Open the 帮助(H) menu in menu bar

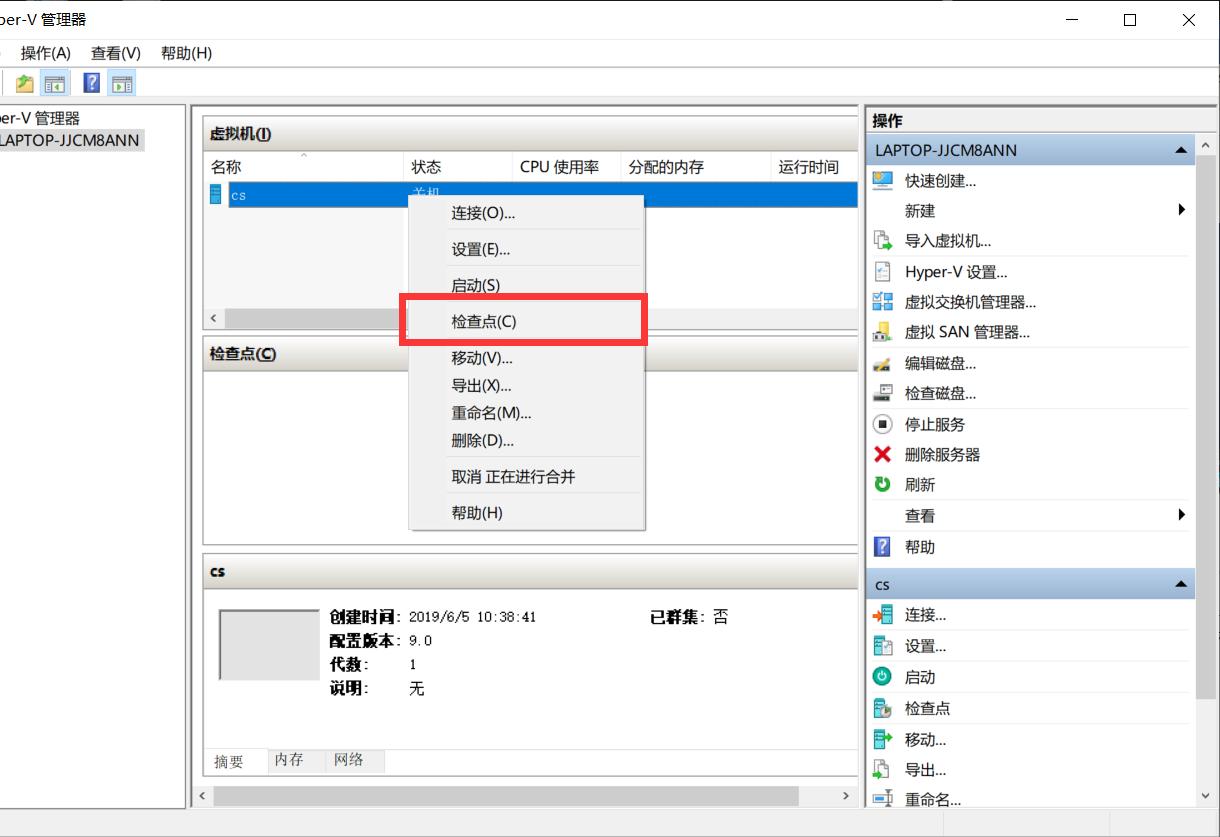click(x=187, y=53)
